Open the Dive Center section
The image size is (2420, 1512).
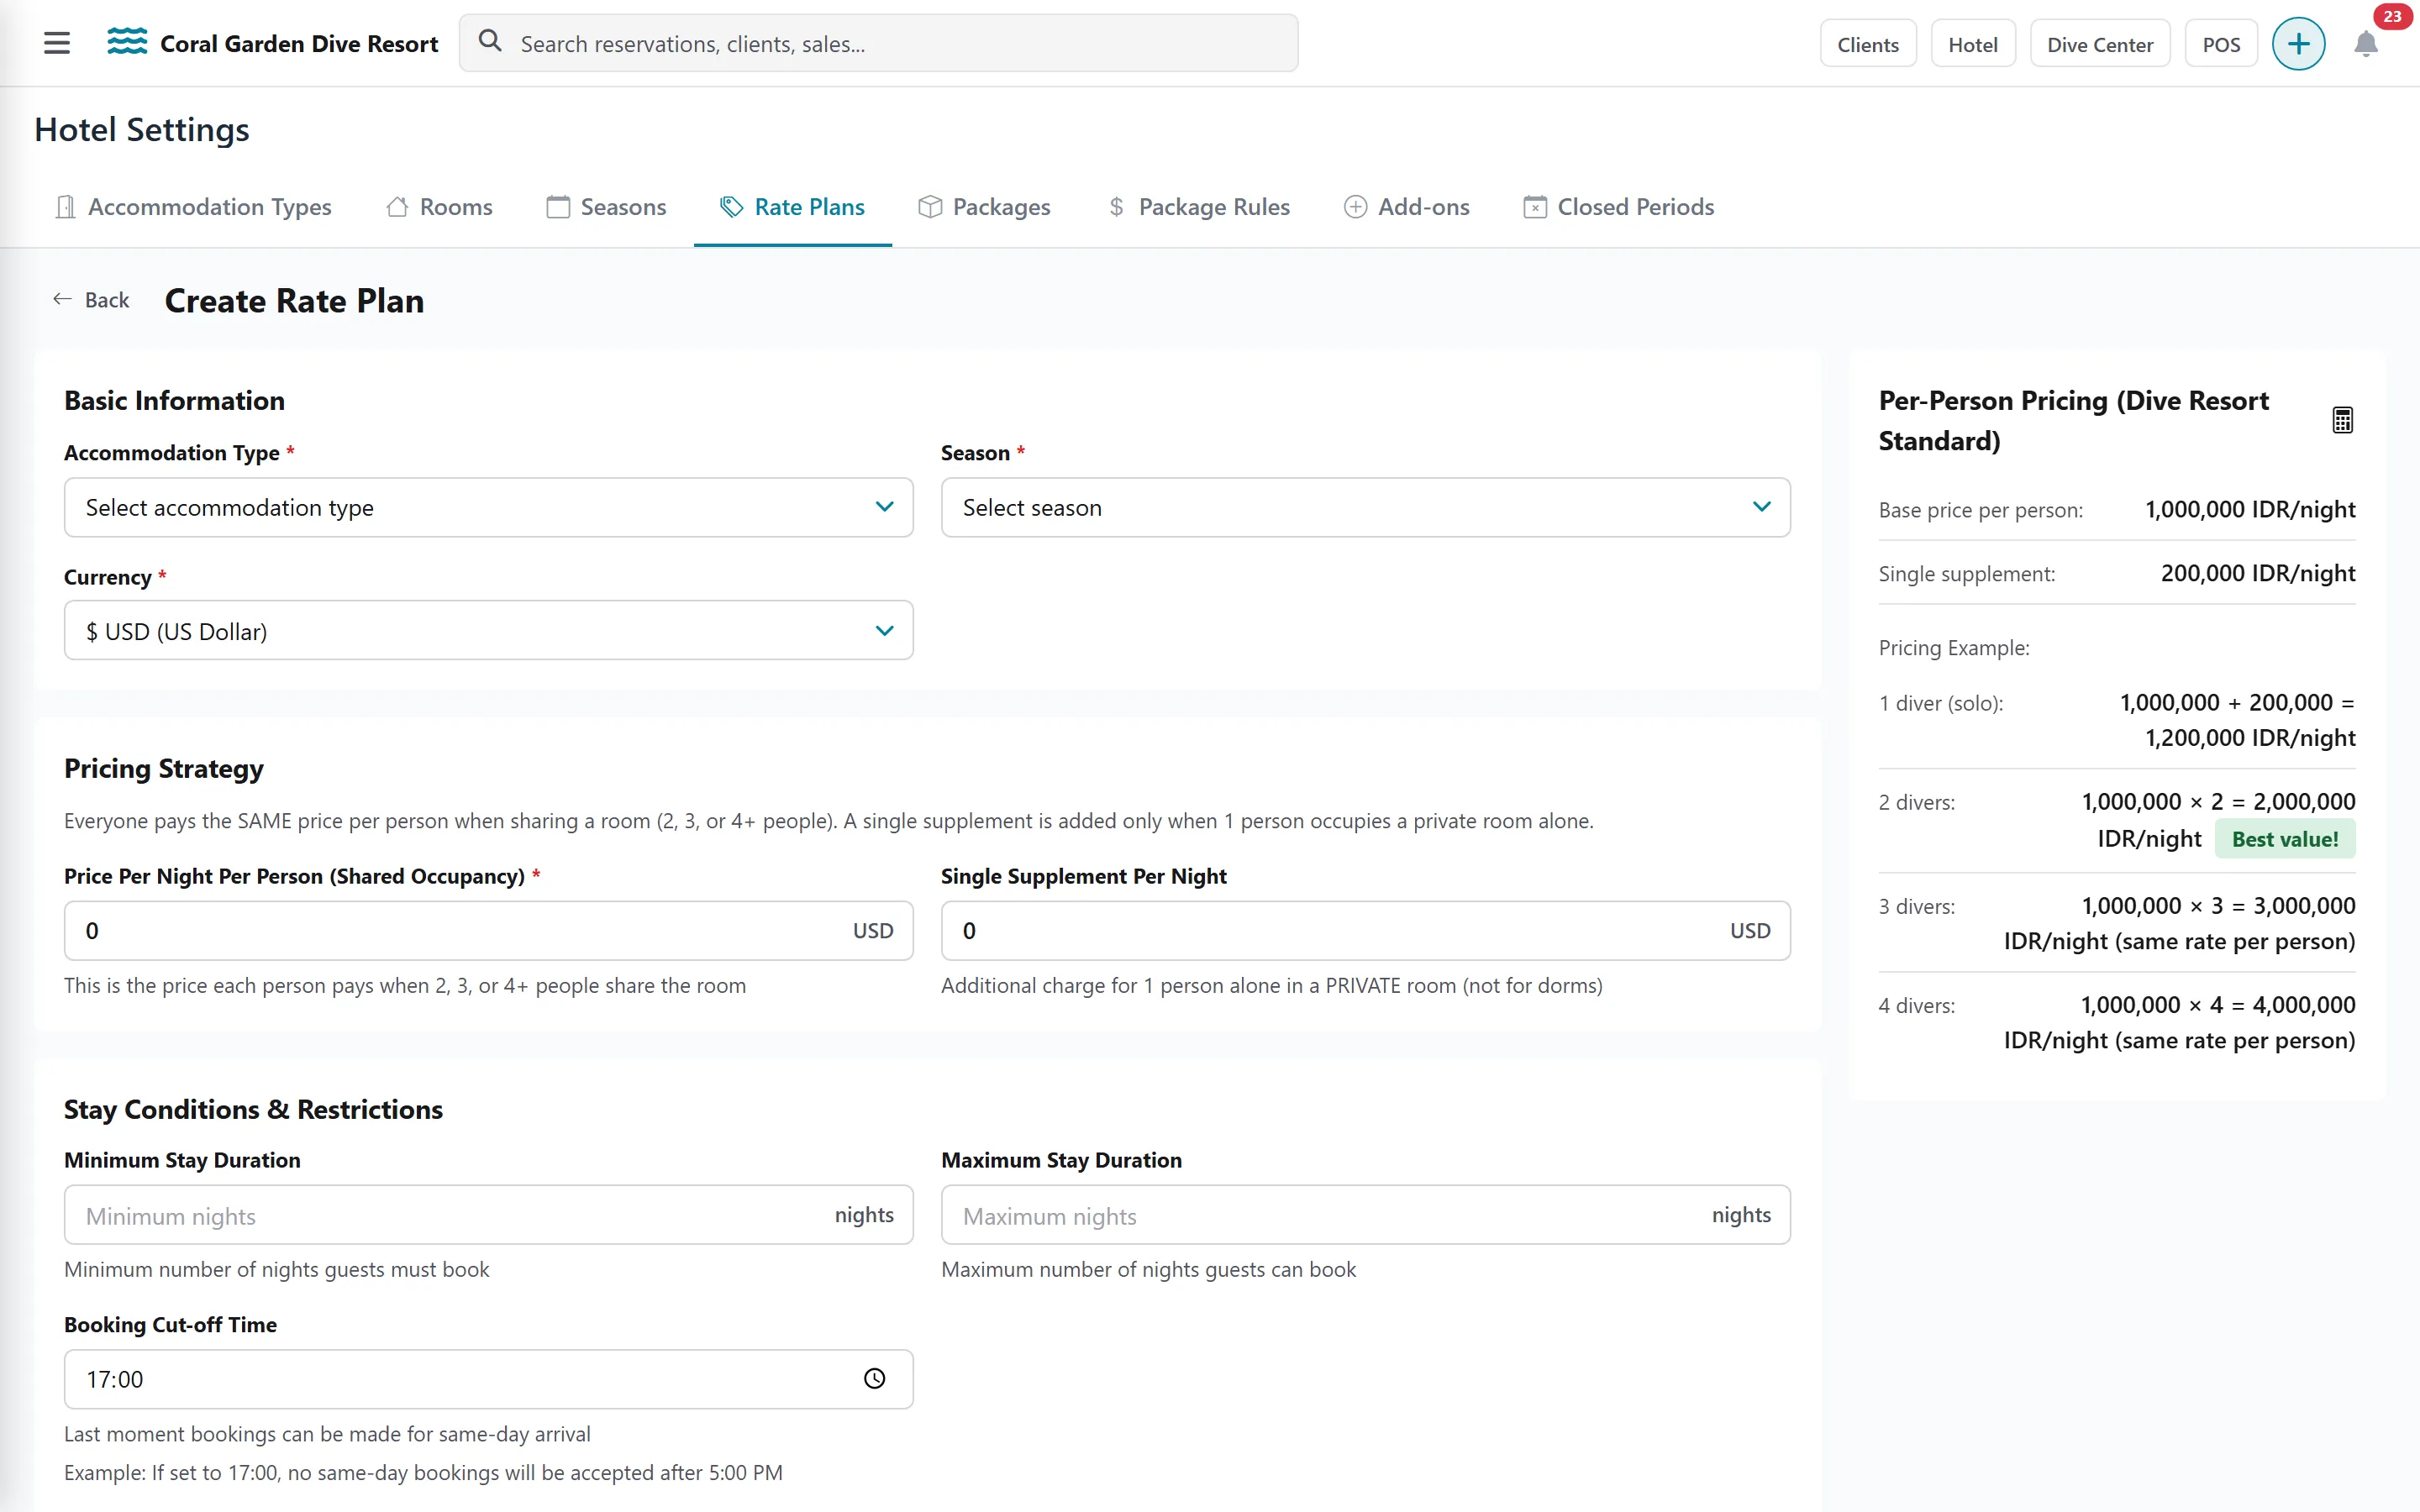pyautogui.click(x=2100, y=44)
